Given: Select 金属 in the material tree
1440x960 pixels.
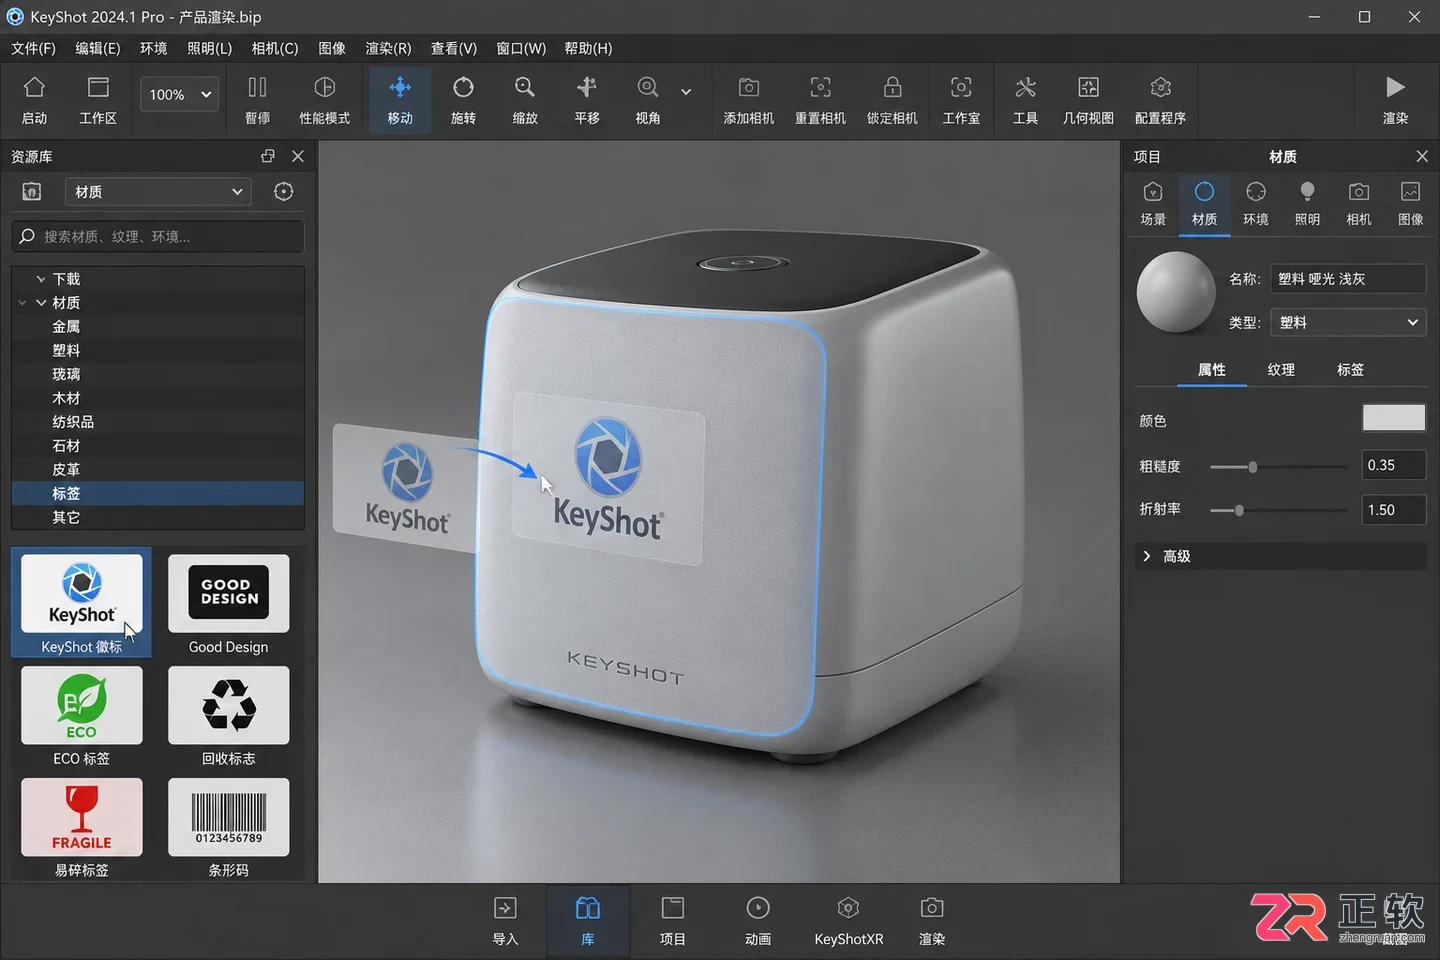Looking at the screenshot, I should pos(66,326).
